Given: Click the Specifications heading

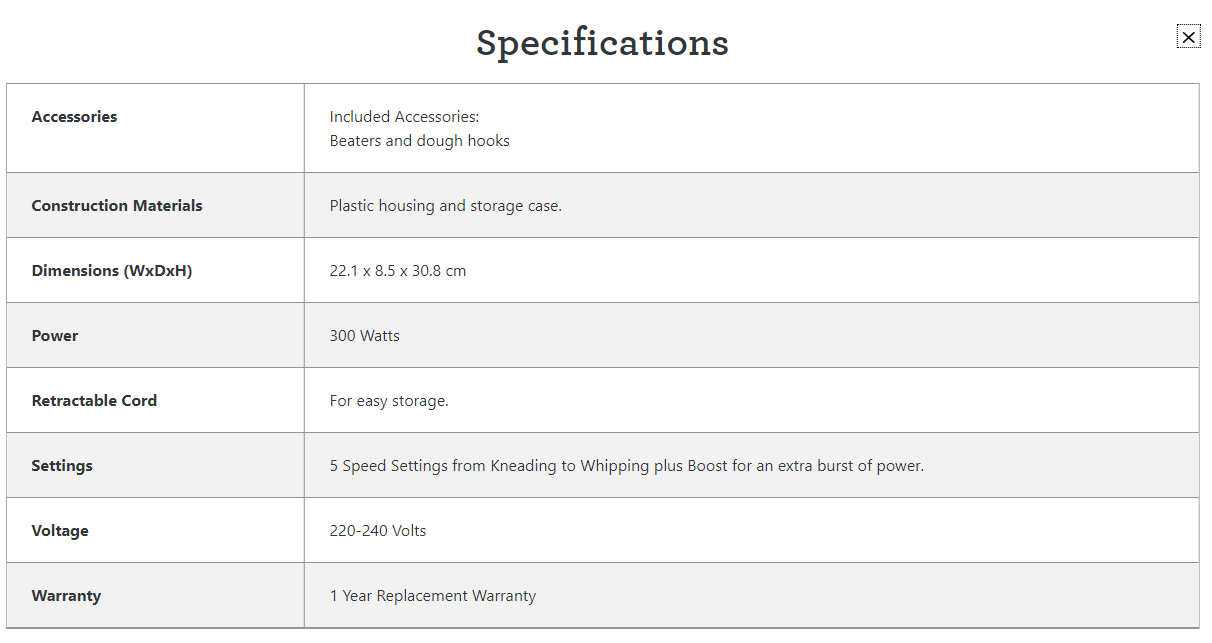Looking at the screenshot, I should (602, 43).
